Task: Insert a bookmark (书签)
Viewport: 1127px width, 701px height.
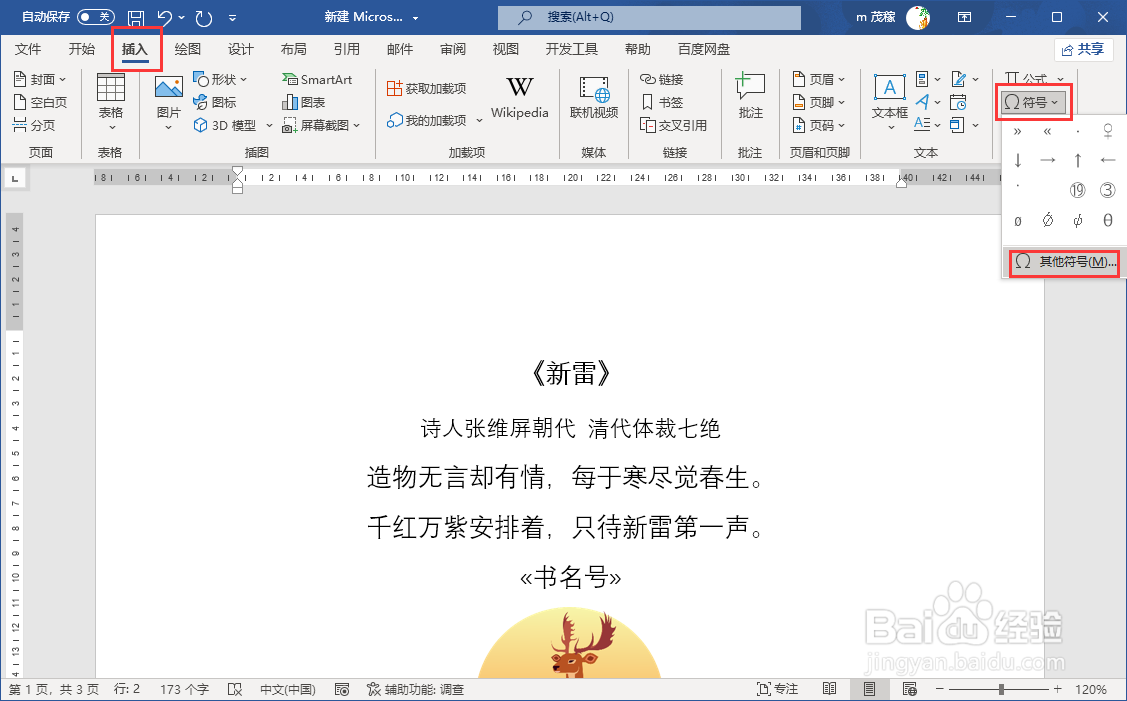Action: (x=661, y=102)
